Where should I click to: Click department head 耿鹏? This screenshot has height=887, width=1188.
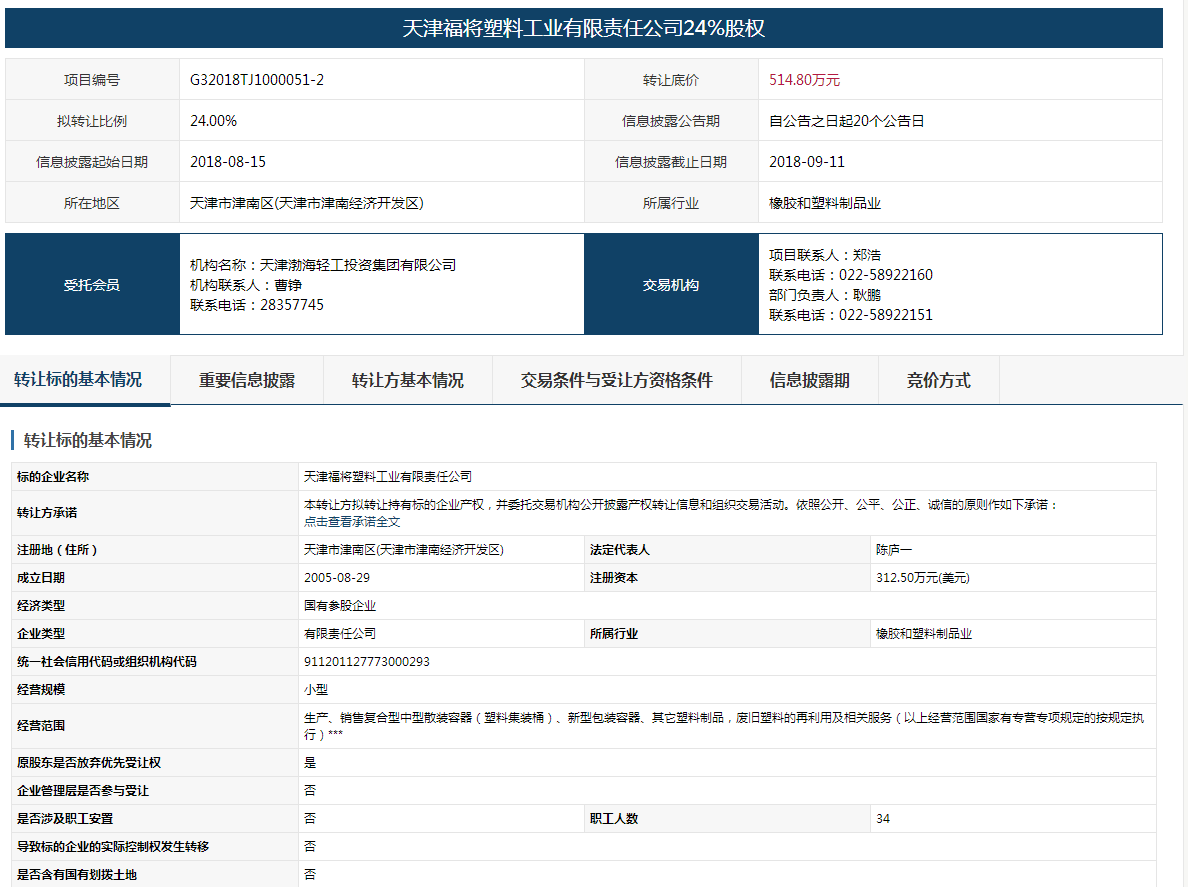point(867,295)
